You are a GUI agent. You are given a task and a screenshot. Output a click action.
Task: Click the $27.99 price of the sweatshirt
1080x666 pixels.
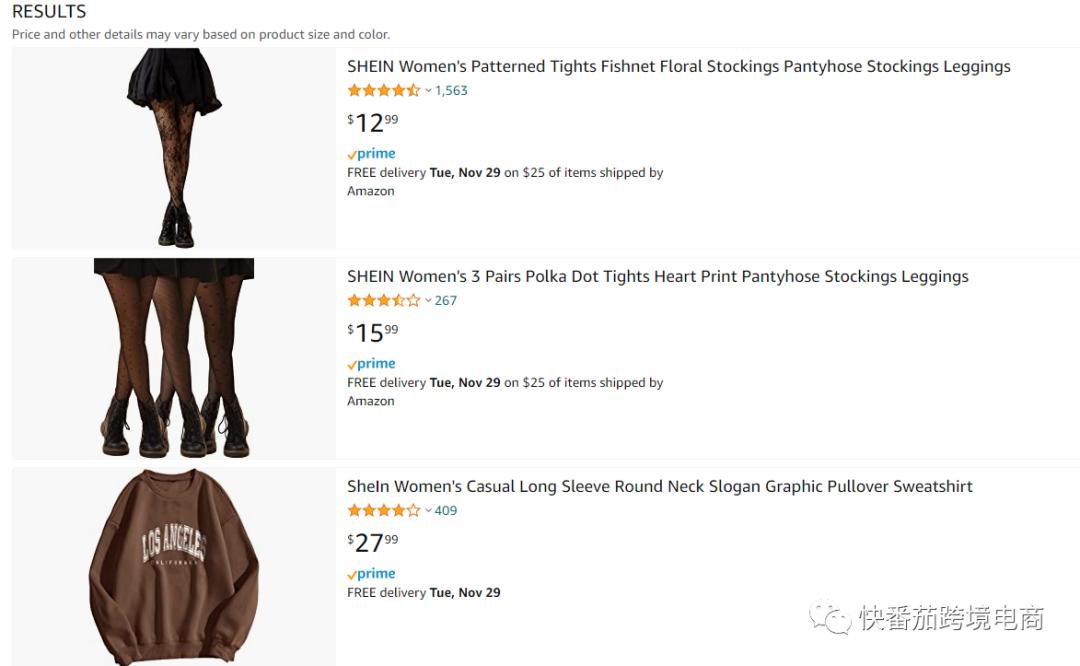(x=372, y=543)
